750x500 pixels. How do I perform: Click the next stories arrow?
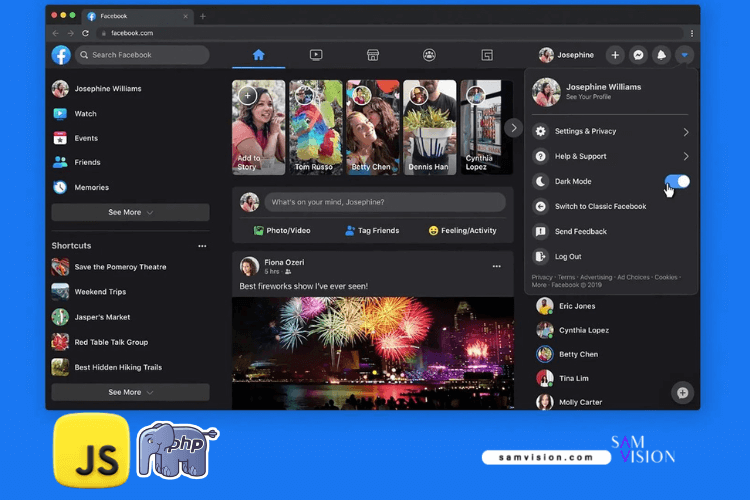[514, 128]
